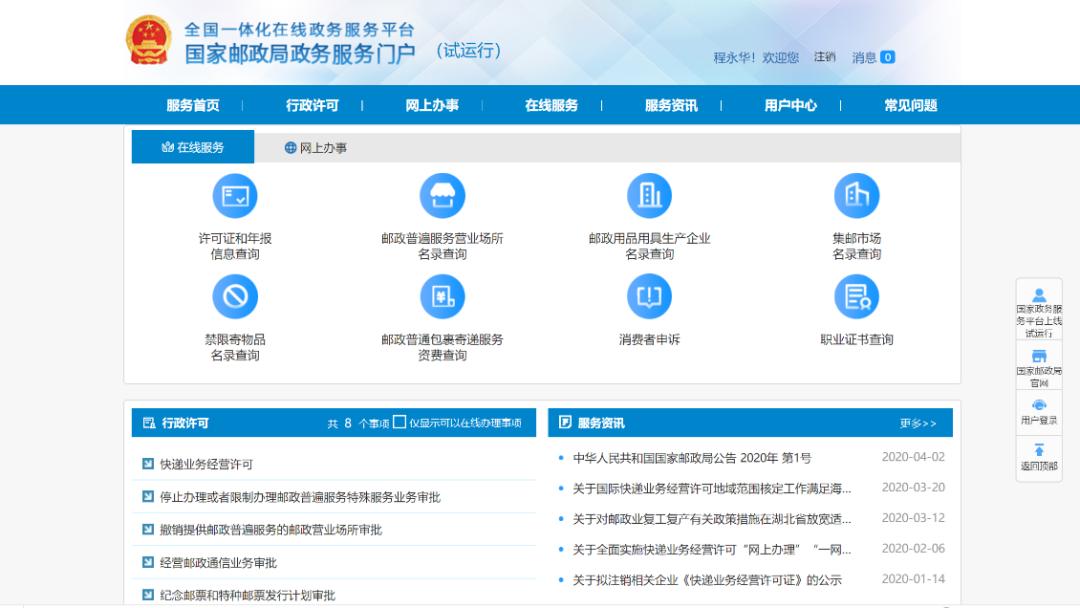Open the 许可证和年报信息查询 icon

[x=235, y=196]
